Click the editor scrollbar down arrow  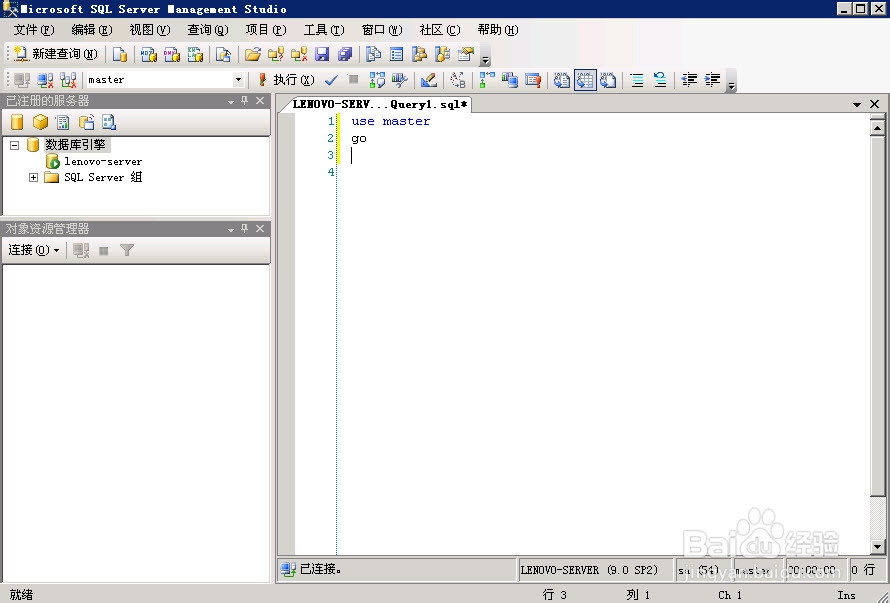pyautogui.click(x=877, y=548)
